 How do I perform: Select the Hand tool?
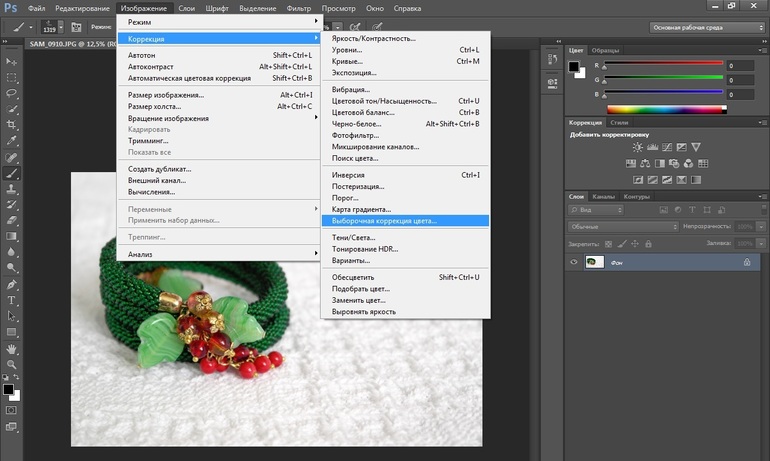(x=12, y=349)
